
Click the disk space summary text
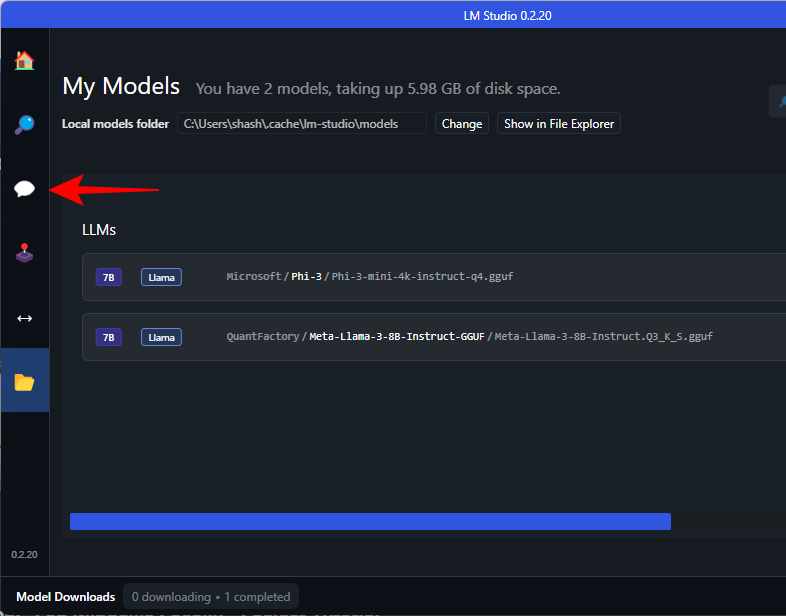tap(378, 89)
